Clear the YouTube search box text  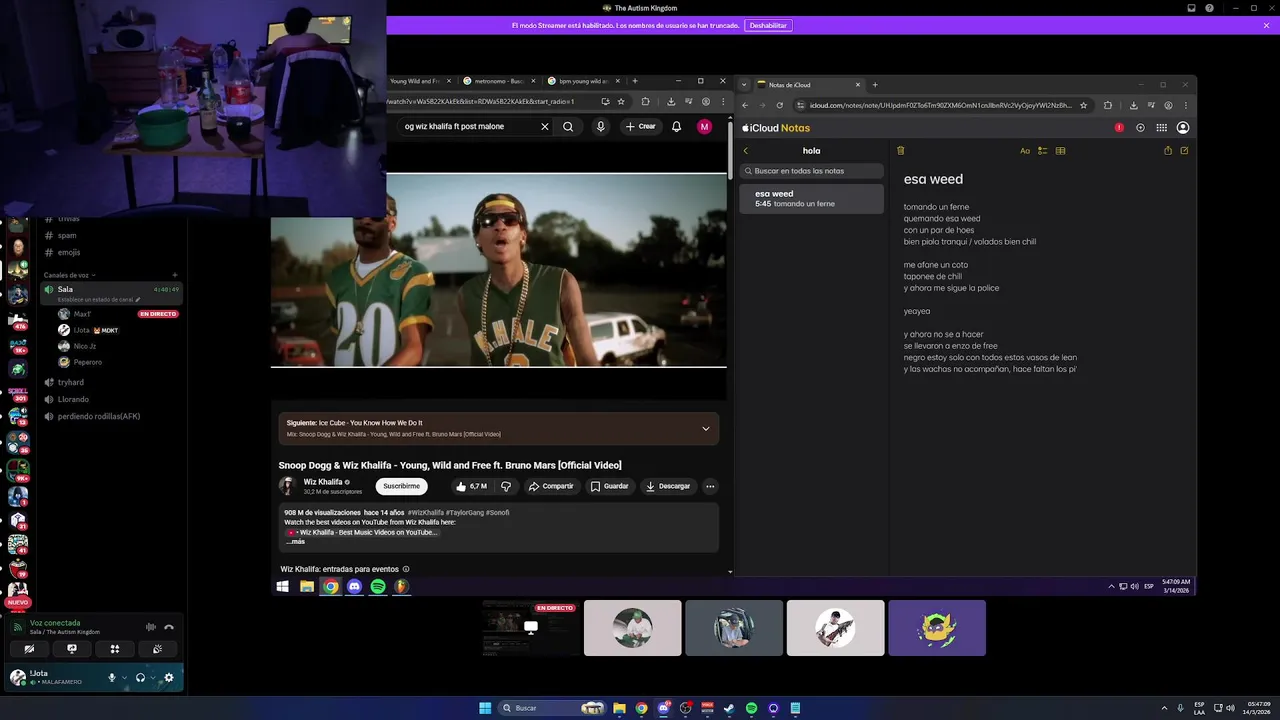[545, 126]
